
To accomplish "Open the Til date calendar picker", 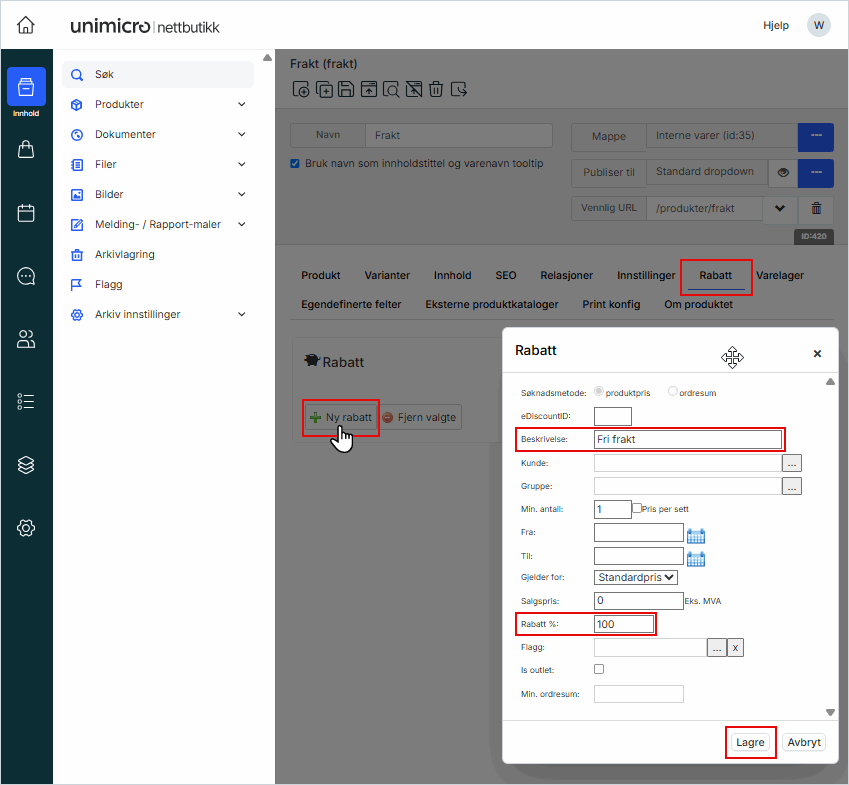I will click(696, 558).
